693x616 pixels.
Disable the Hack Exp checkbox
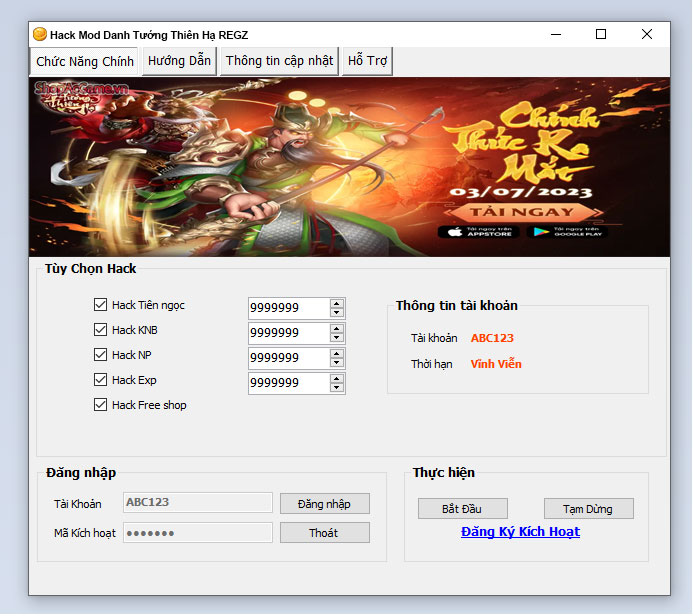[100, 380]
